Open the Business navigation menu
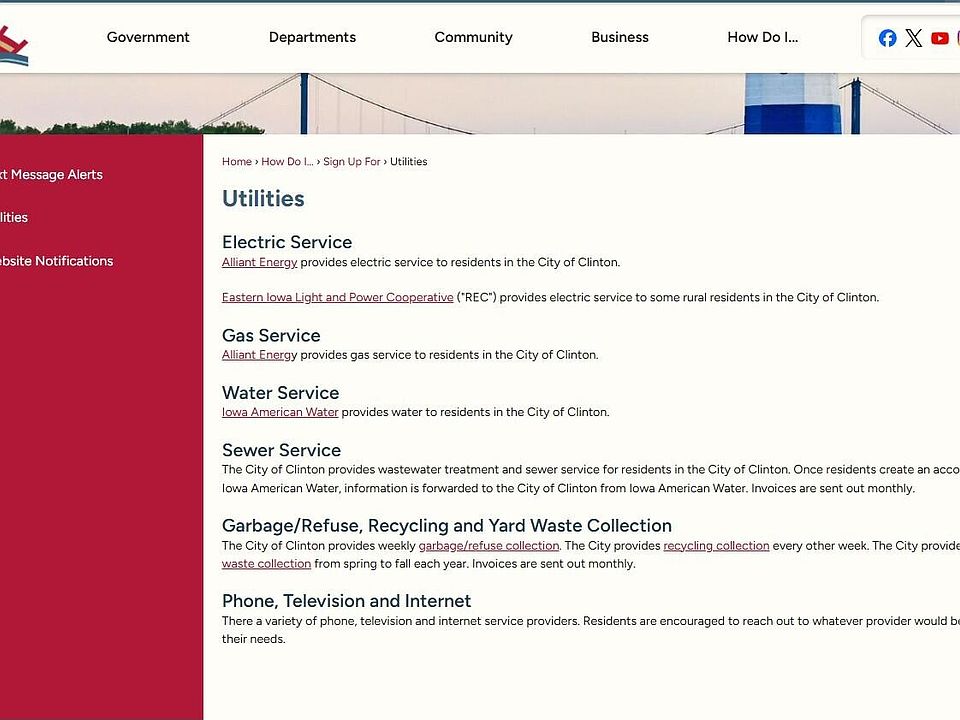 (x=619, y=37)
